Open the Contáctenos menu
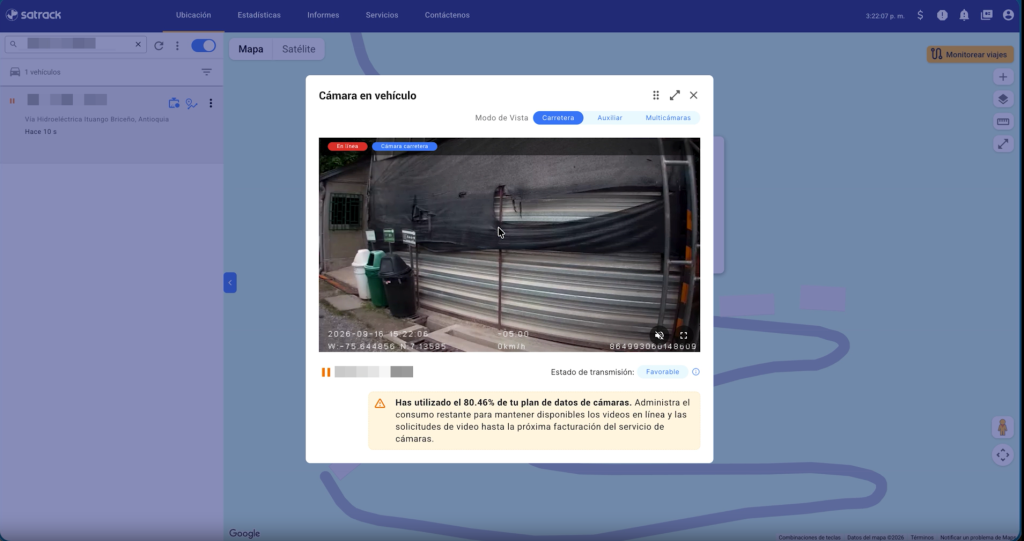This screenshot has width=1024, height=541. [x=447, y=15]
